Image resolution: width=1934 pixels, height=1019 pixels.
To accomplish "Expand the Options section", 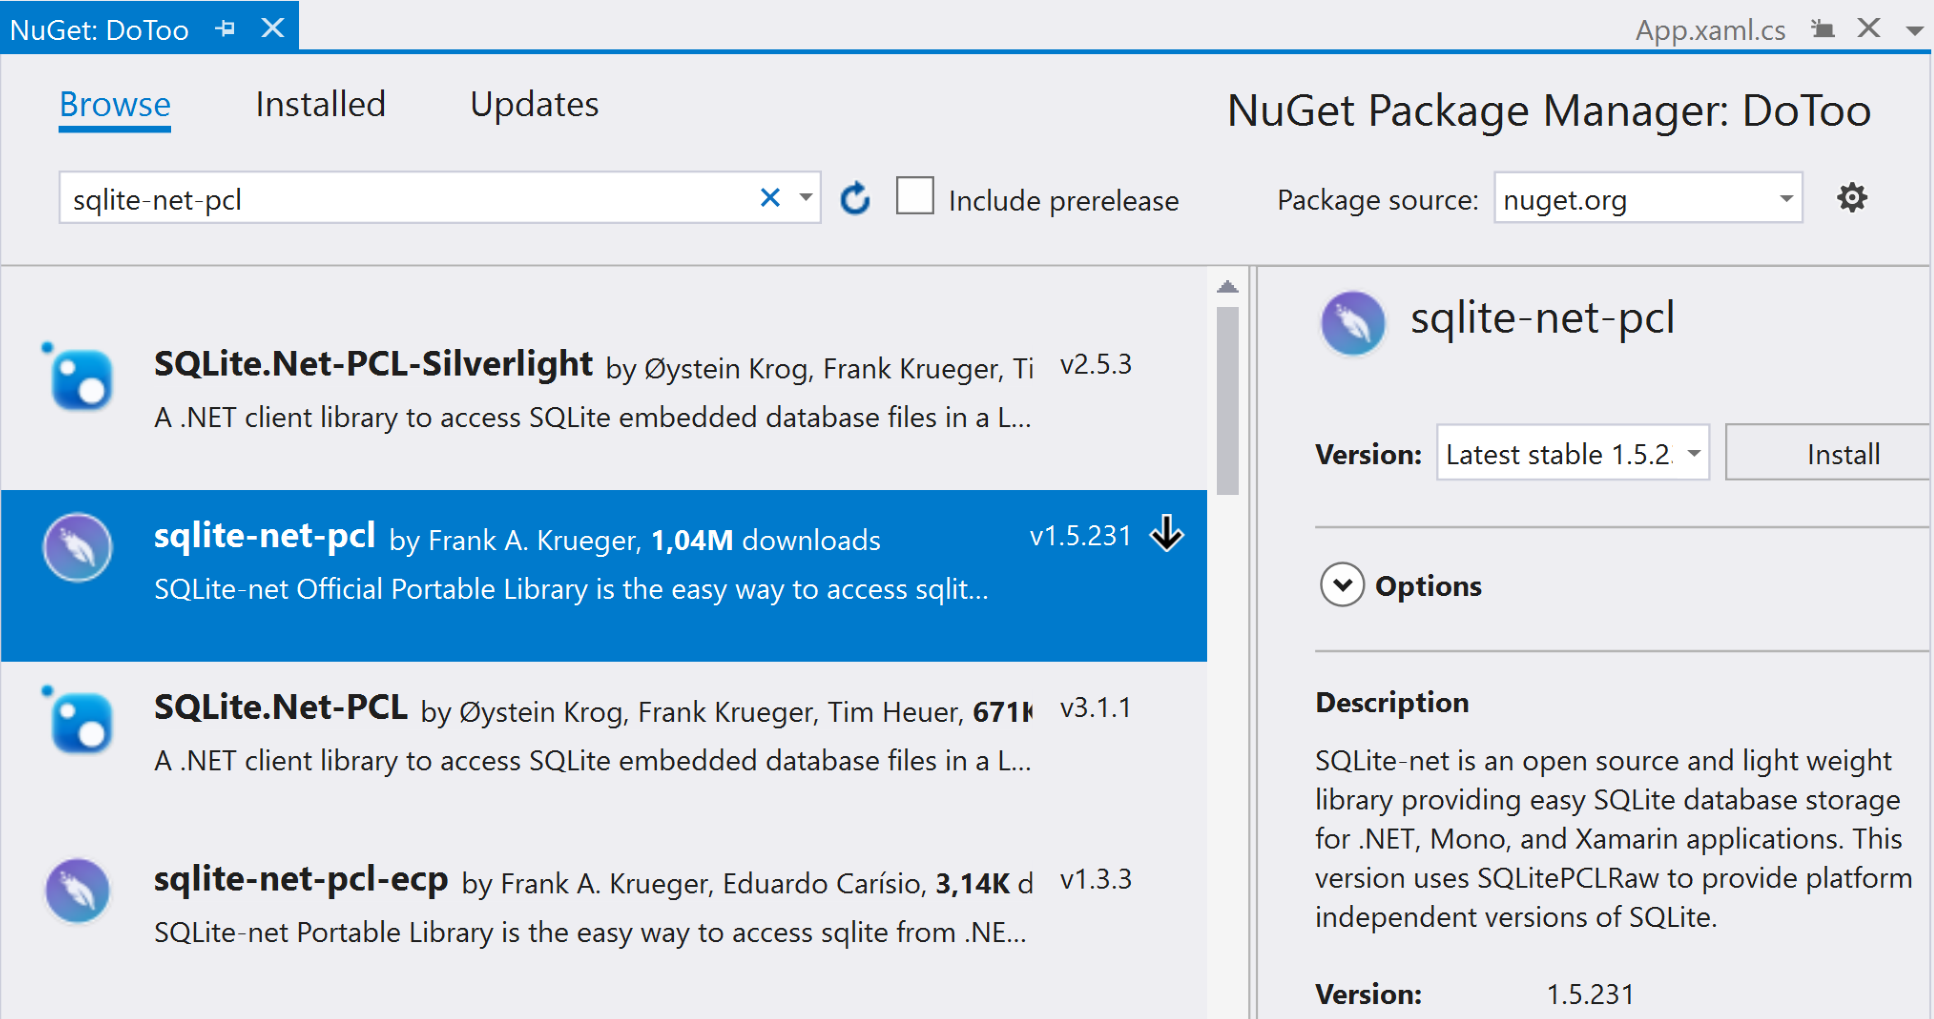I will [1342, 585].
